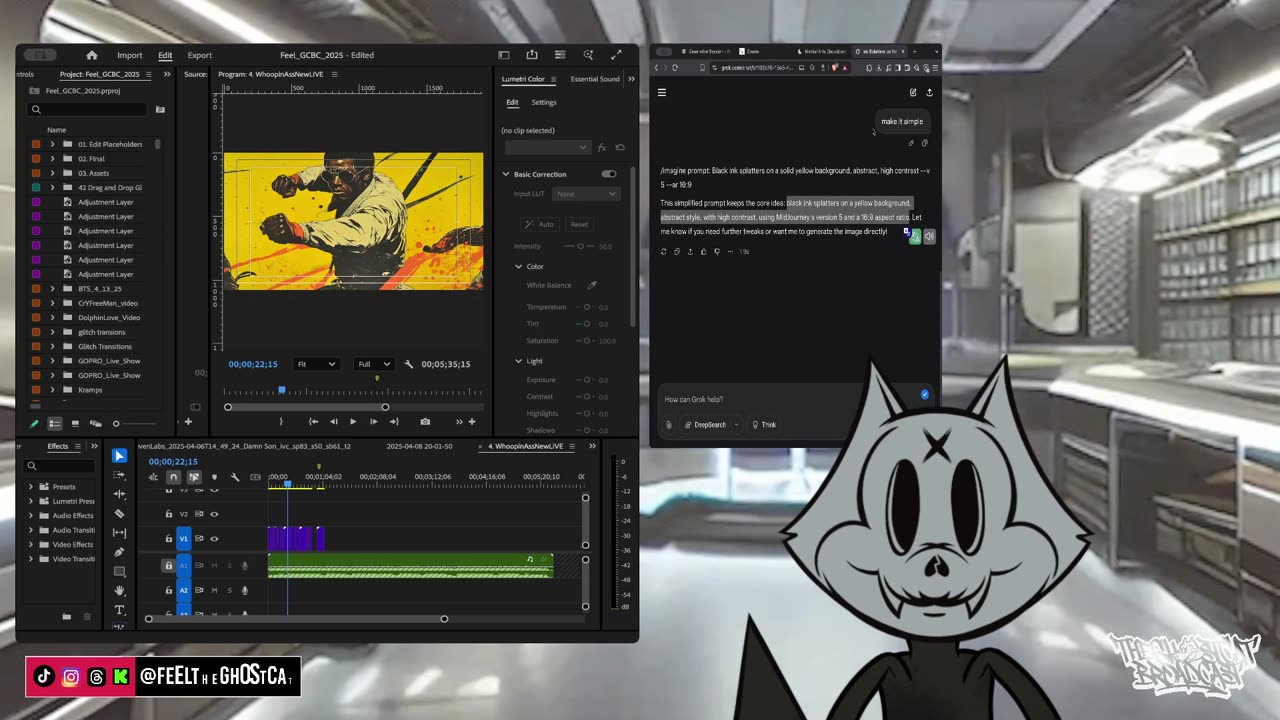Screen dimensions: 1280x720
Task: Click the Saturation slider handle
Action: (x=587, y=340)
